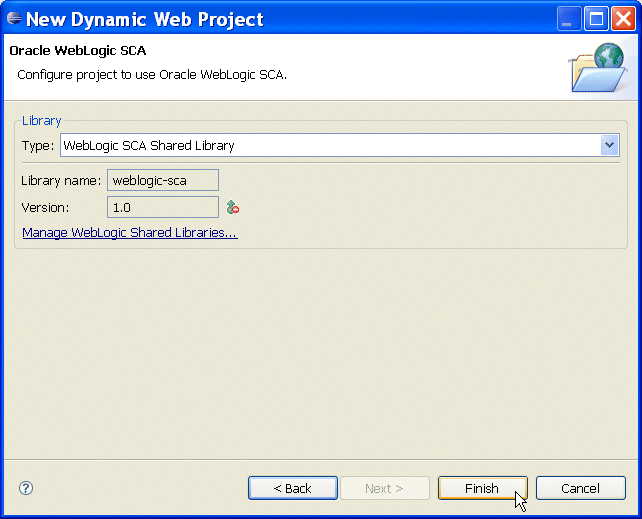This screenshot has width=642, height=519.
Task: Click the help question mark icon
Action: pyautogui.click(x=26, y=488)
